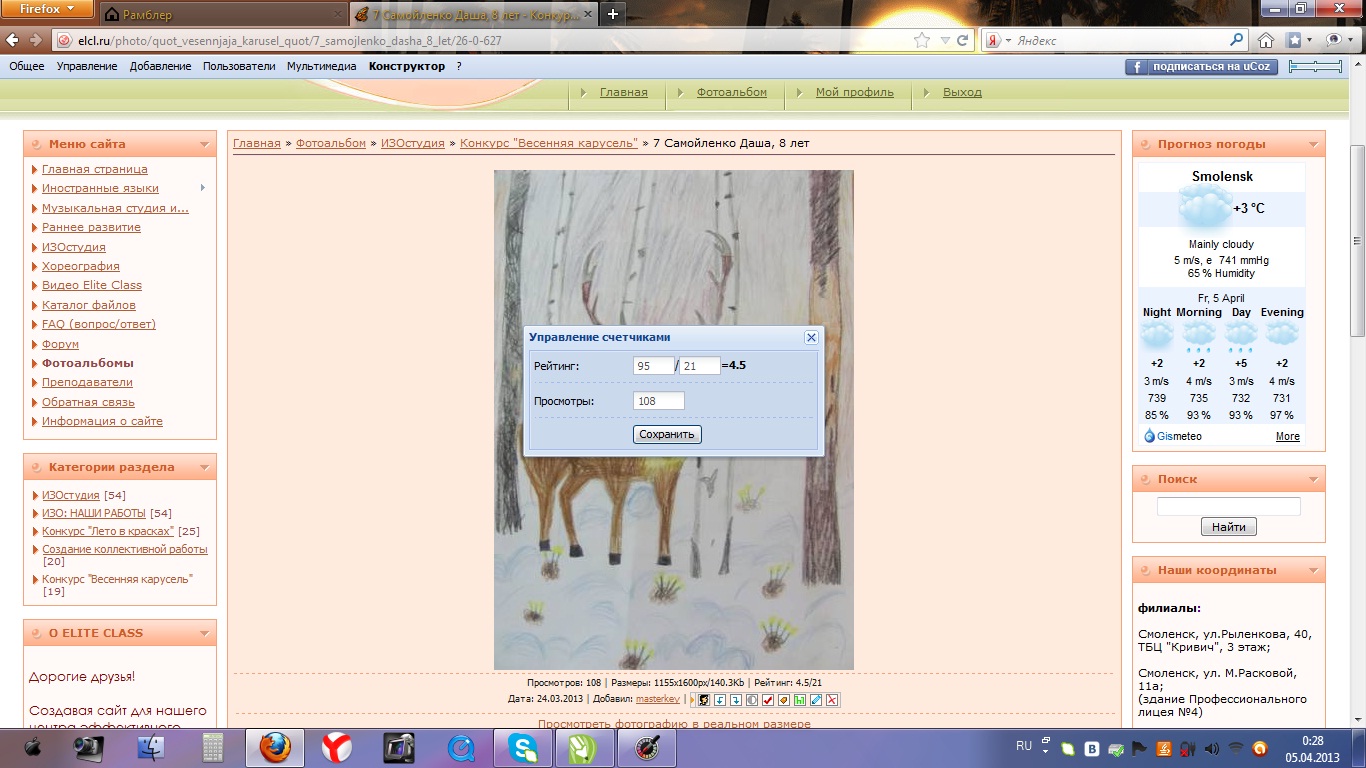The width and height of the screenshot is (1366, 768).
Task: Click the red X delete photo icon
Action: point(832,700)
